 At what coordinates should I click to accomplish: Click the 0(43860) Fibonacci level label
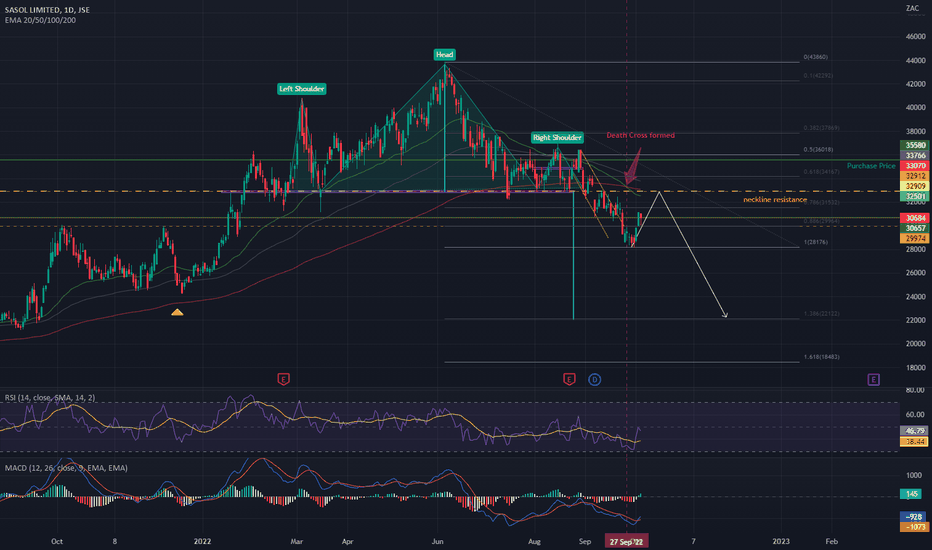pos(816,57)
